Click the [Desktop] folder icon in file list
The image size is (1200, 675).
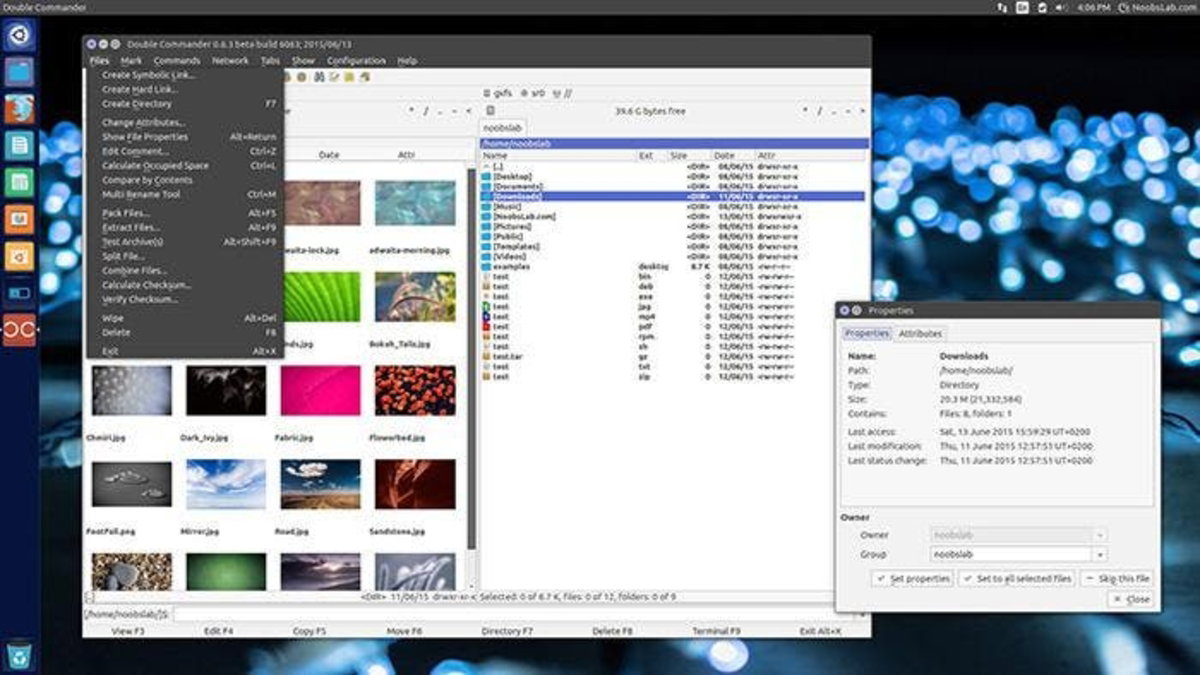click(487, 176)
